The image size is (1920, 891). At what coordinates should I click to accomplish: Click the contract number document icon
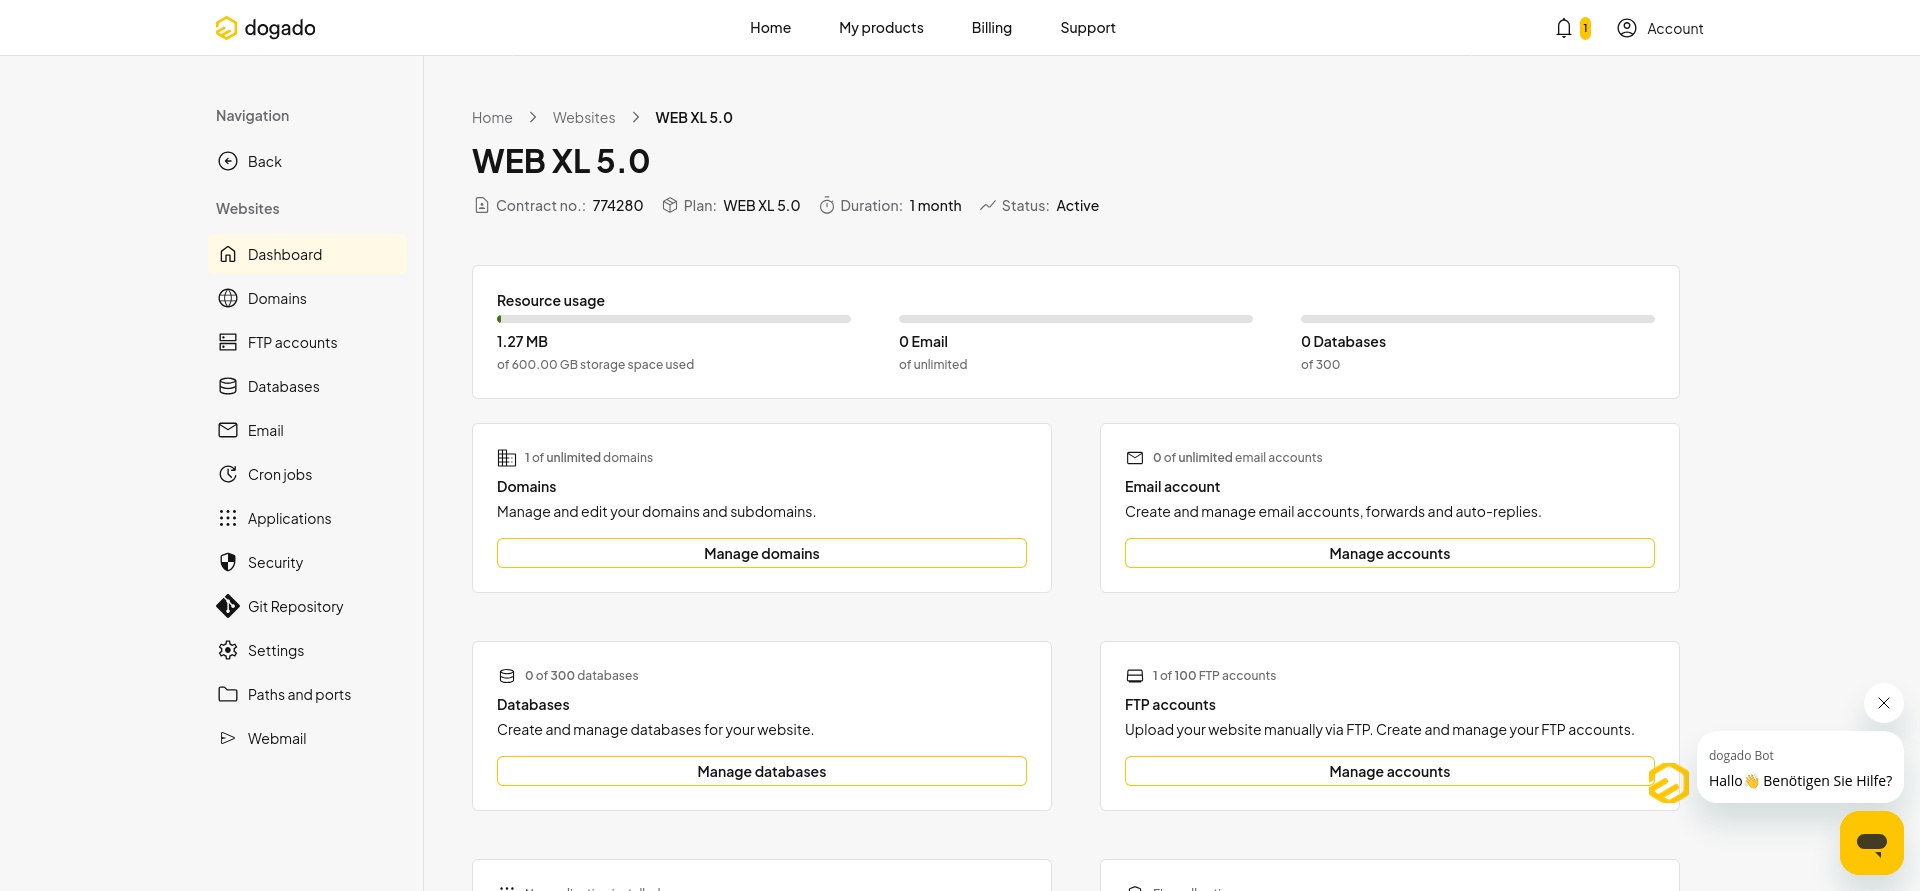[x=482, y=205]
